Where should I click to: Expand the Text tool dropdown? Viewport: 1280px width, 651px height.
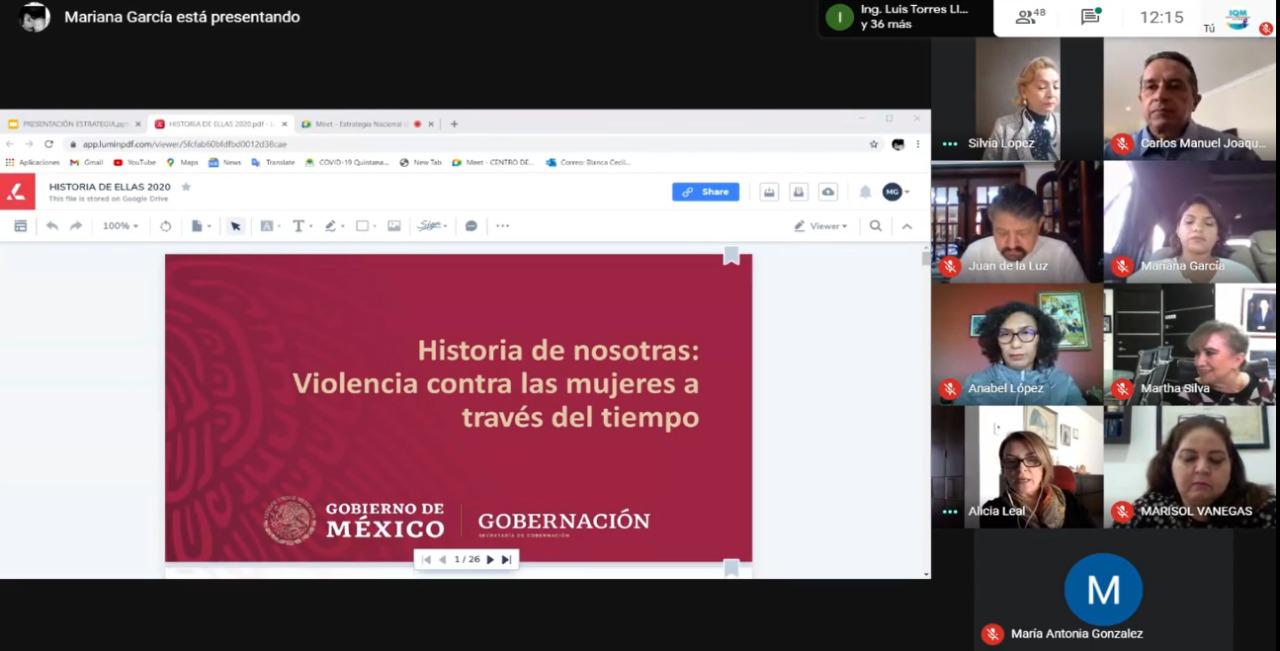[300, 226]
